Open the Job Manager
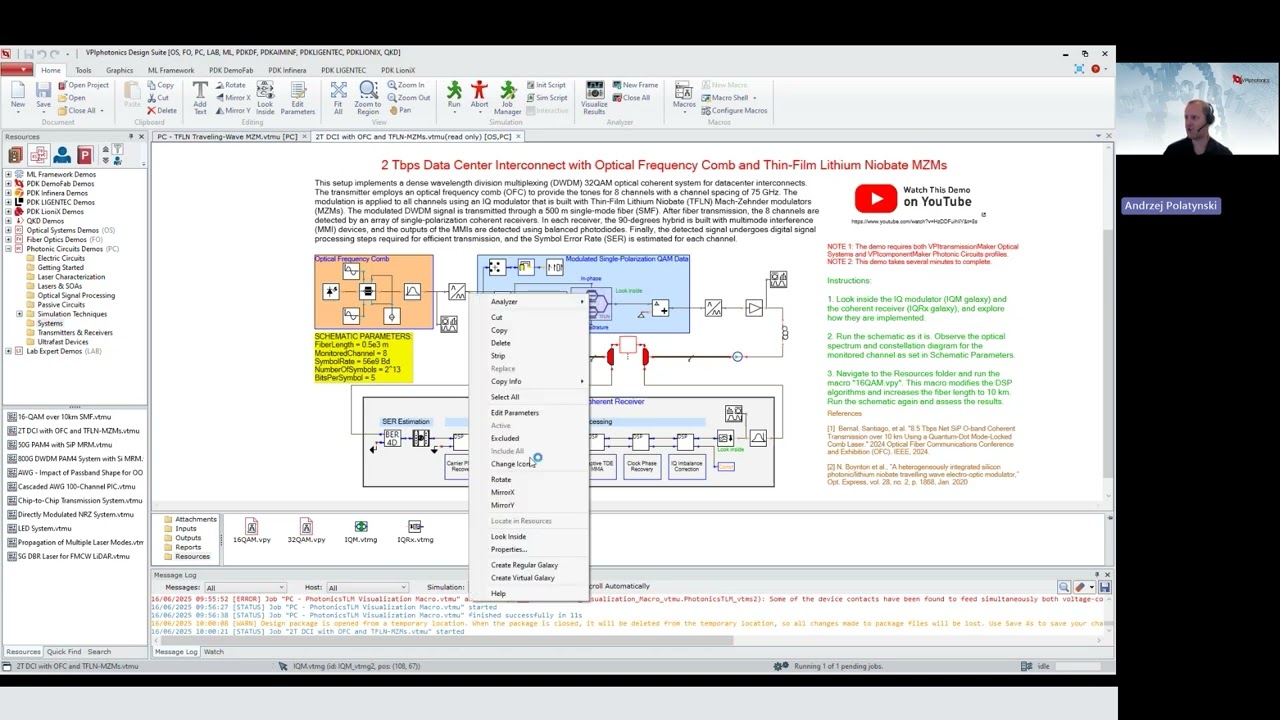Viewport: 1280px width, 720px height. tap(508, 97)
